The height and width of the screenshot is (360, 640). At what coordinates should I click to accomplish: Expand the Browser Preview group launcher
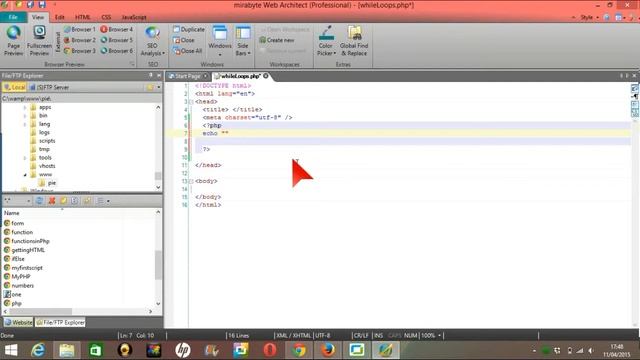point(132,64)
